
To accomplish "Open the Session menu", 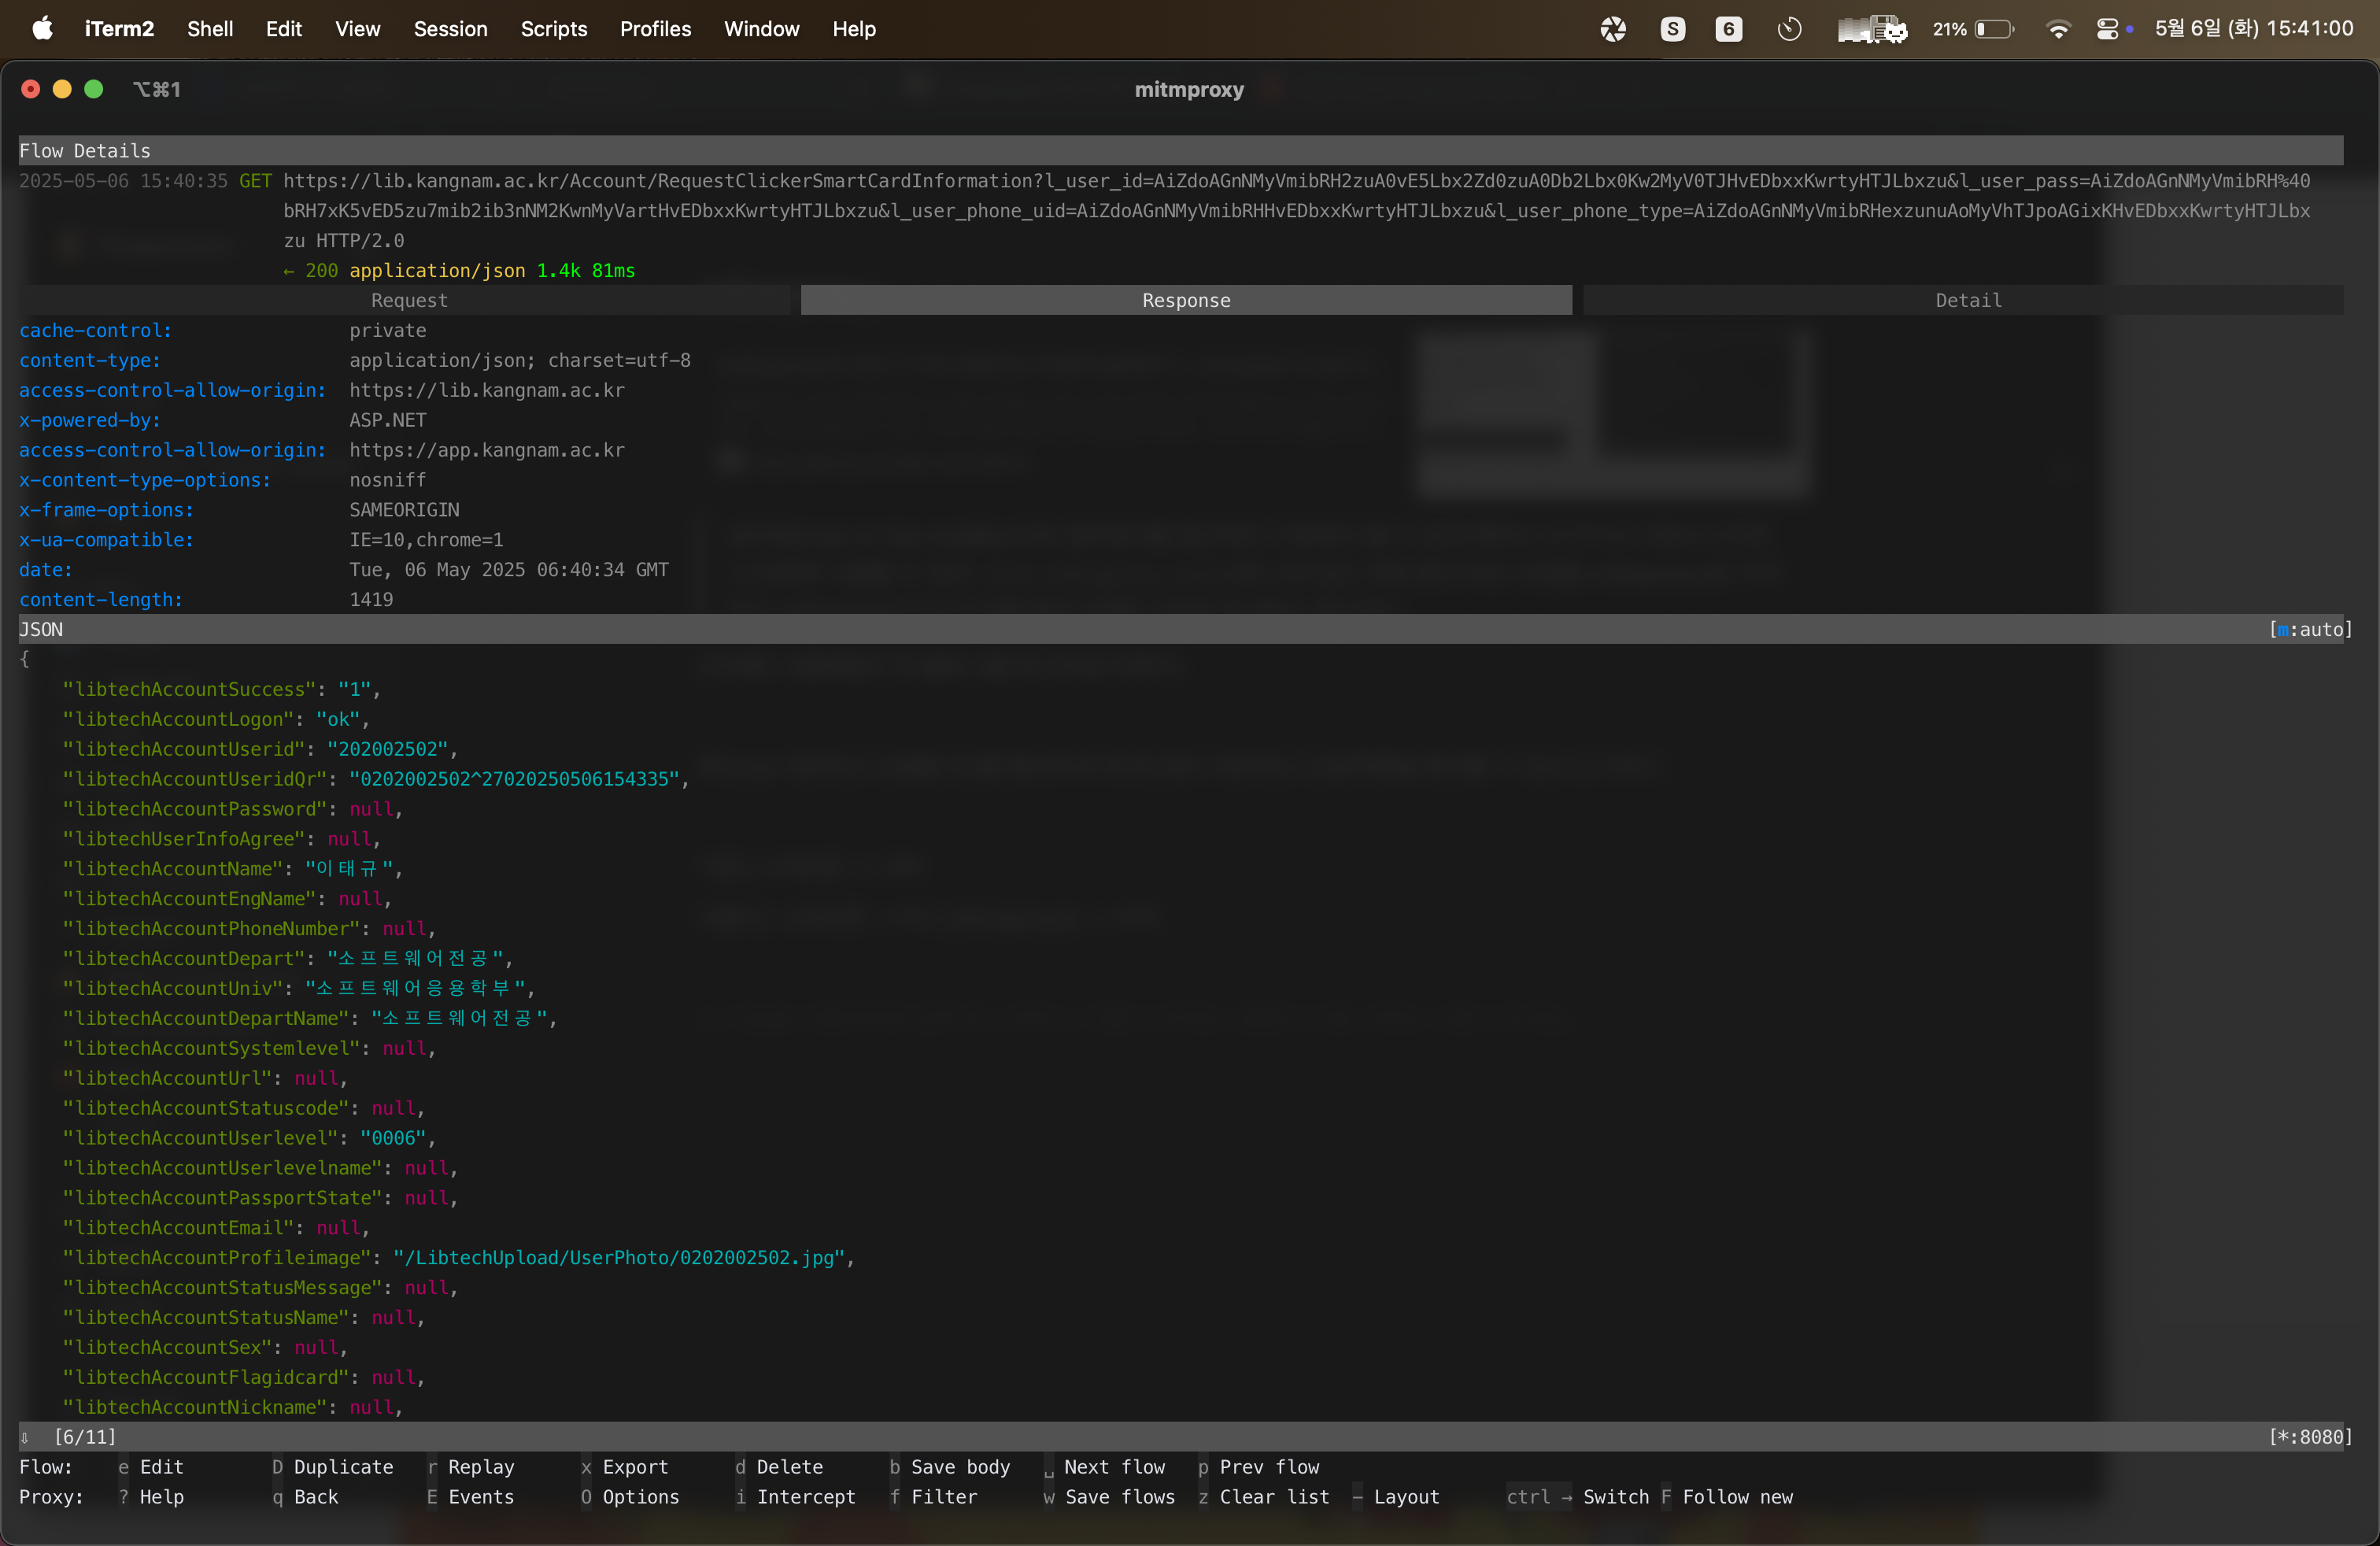I will (x=450, y=29).
